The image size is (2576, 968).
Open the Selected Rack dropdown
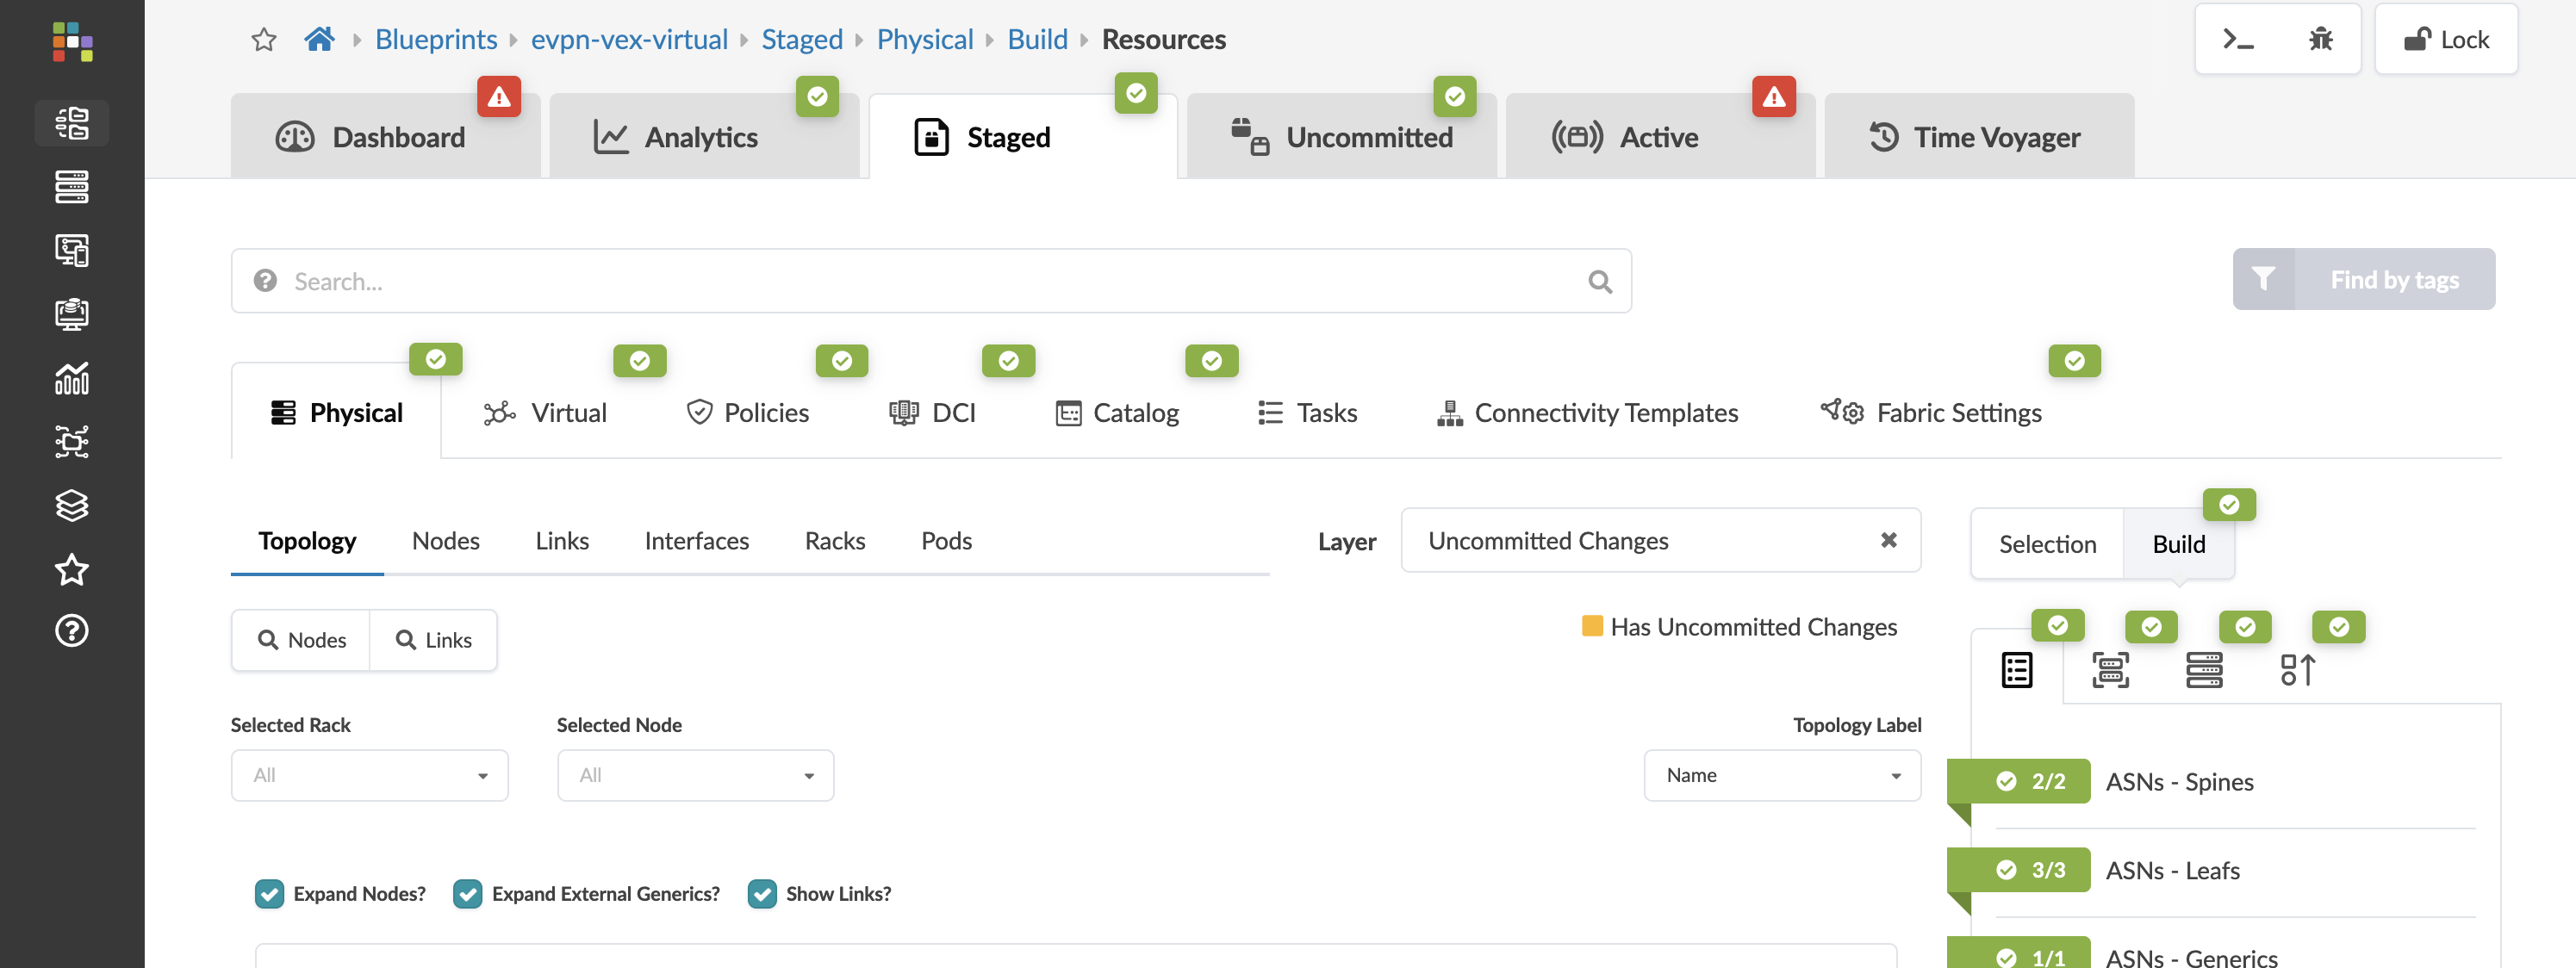coord(369,775)
